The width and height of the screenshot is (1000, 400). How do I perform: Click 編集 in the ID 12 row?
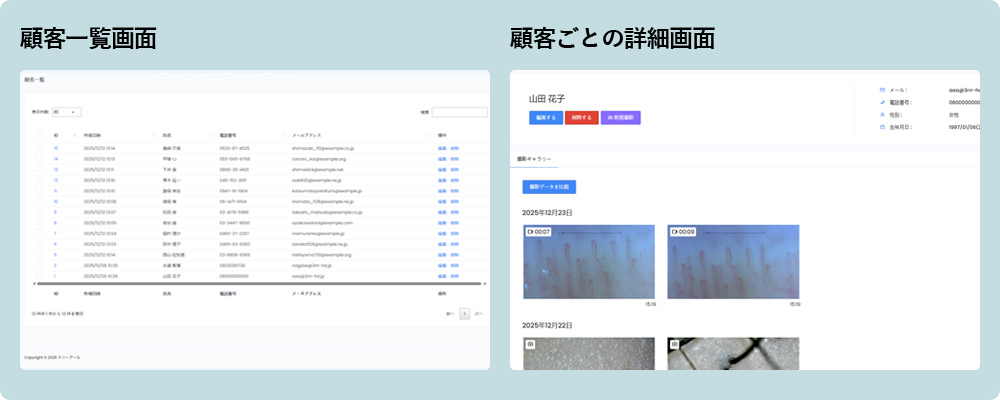(442, 181)
